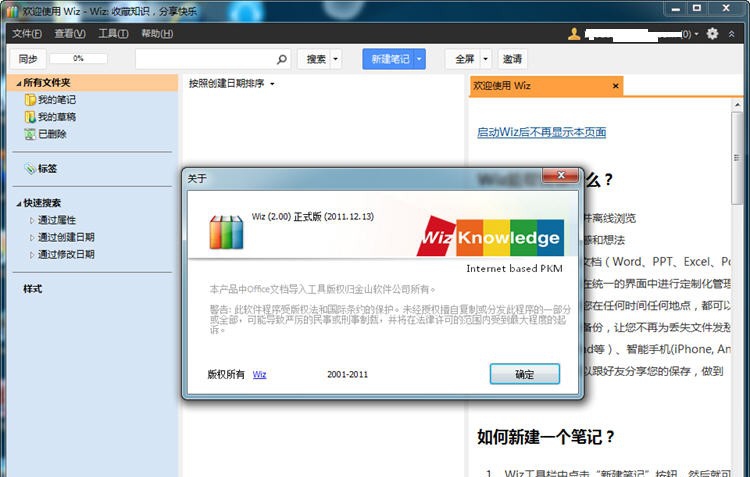Select the 我的笔记 tree label
The width and height of the screenshot is (750, 477).
[x=56, y=100]
